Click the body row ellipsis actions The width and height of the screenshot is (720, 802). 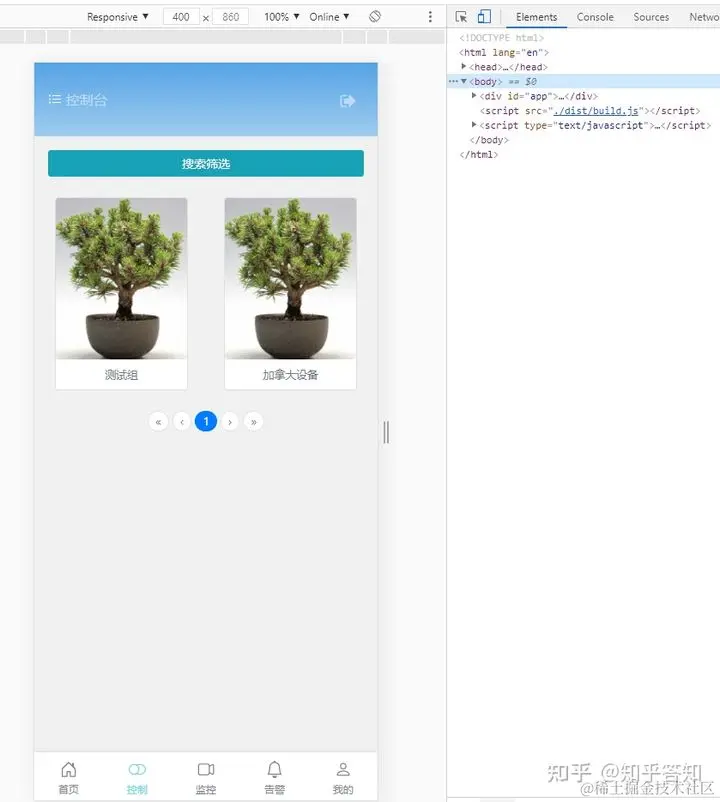[453, 81]
